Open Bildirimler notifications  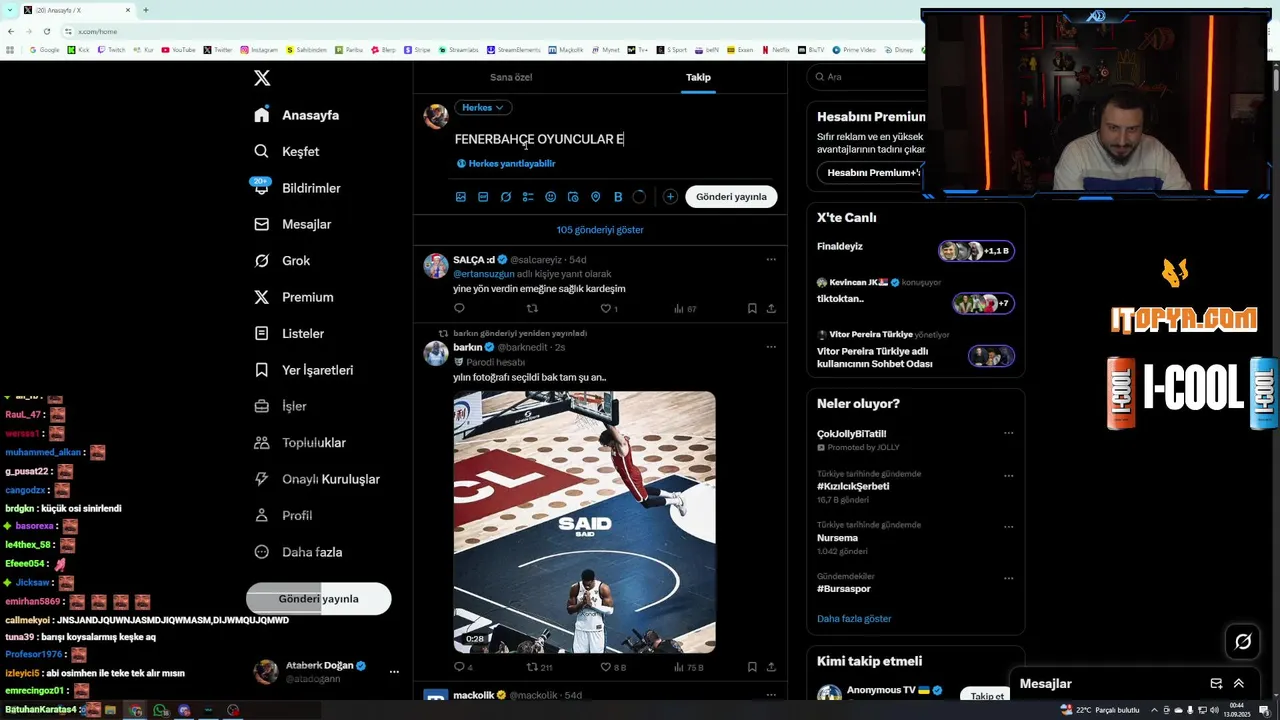coord(297,188)
